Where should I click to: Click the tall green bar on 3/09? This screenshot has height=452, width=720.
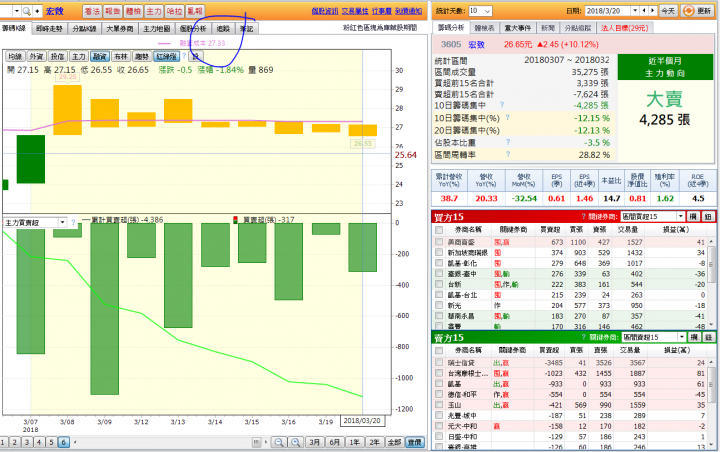pos(105,309)
